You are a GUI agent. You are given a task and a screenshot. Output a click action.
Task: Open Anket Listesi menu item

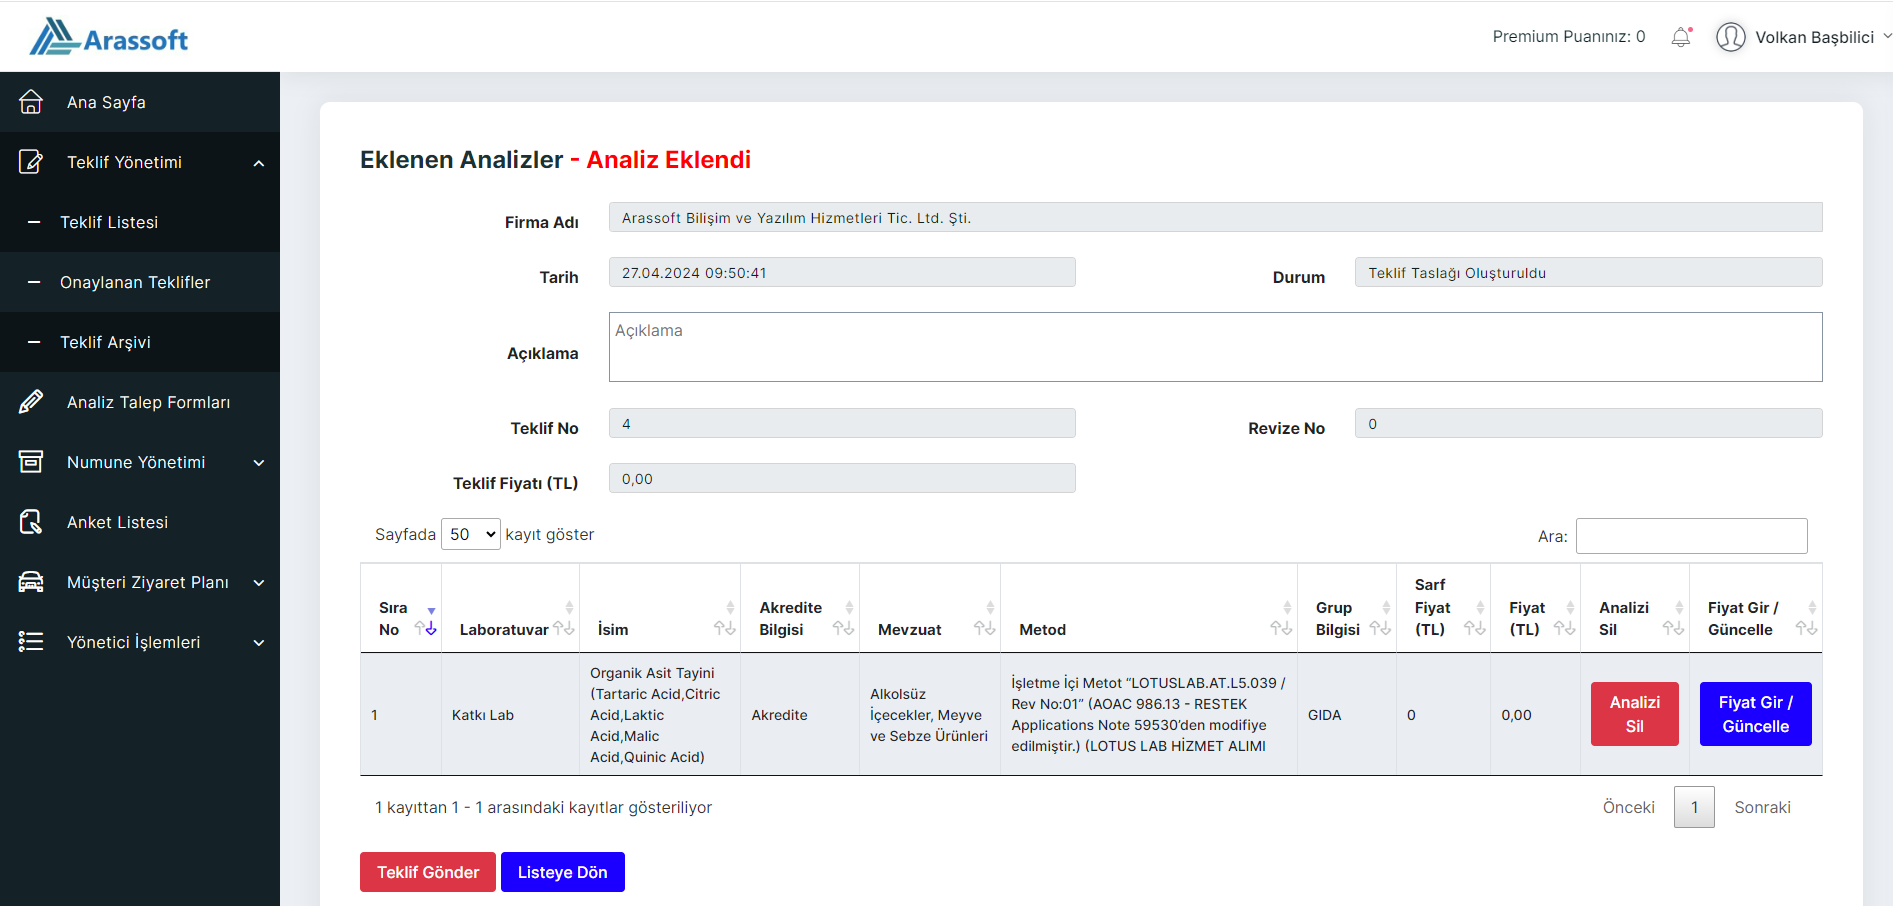pyautogui.click(x=140, y=522)
